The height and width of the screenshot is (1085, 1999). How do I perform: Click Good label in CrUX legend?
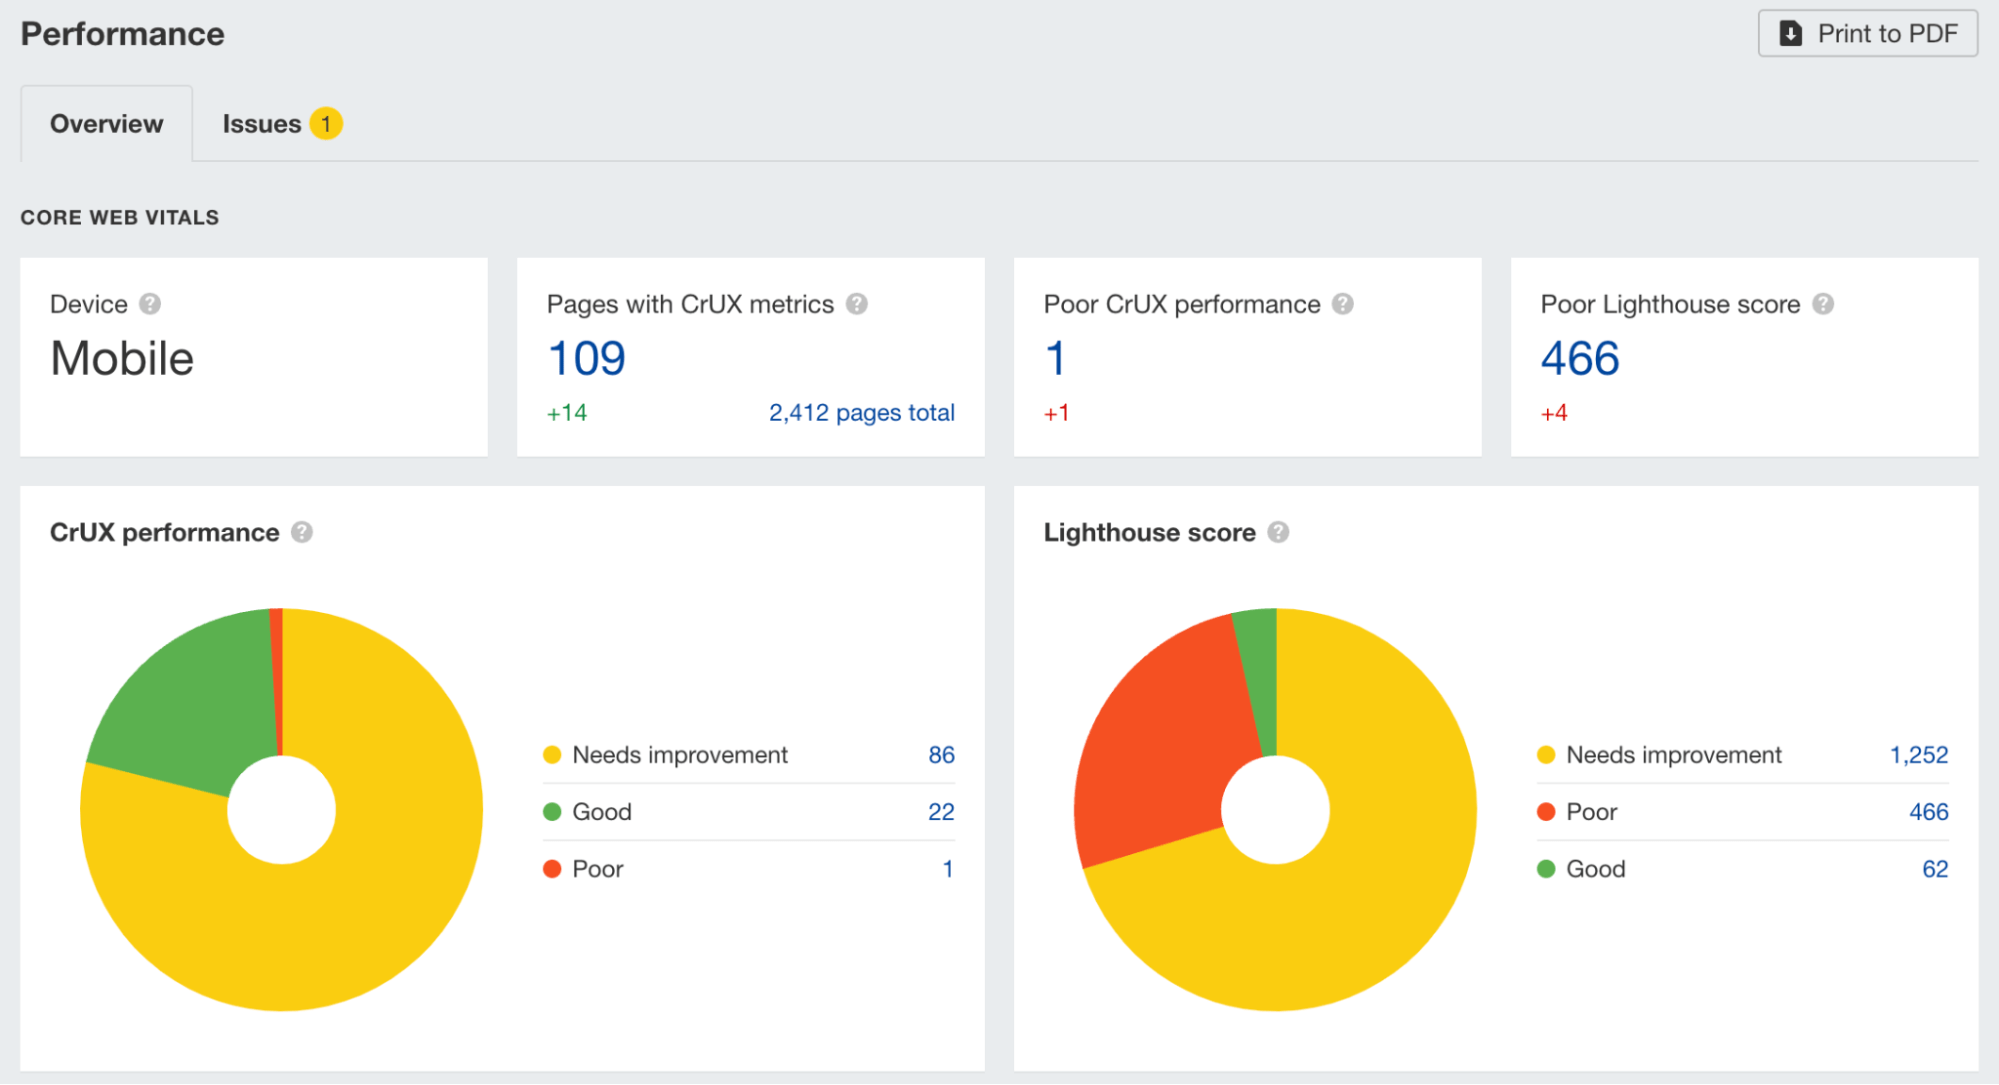point(602,812)
